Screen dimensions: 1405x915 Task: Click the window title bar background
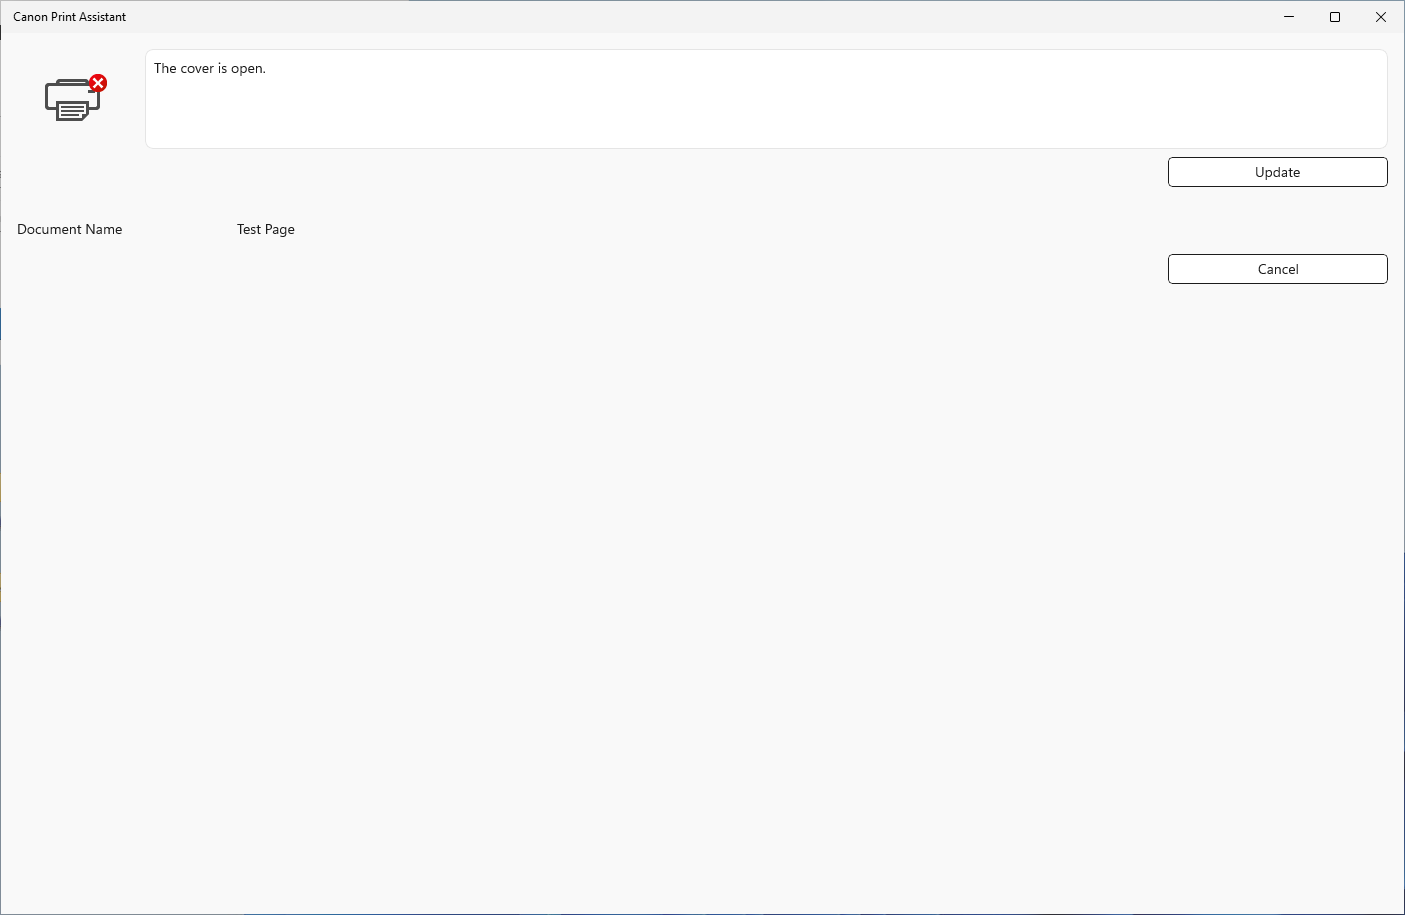tap(700, 16)
